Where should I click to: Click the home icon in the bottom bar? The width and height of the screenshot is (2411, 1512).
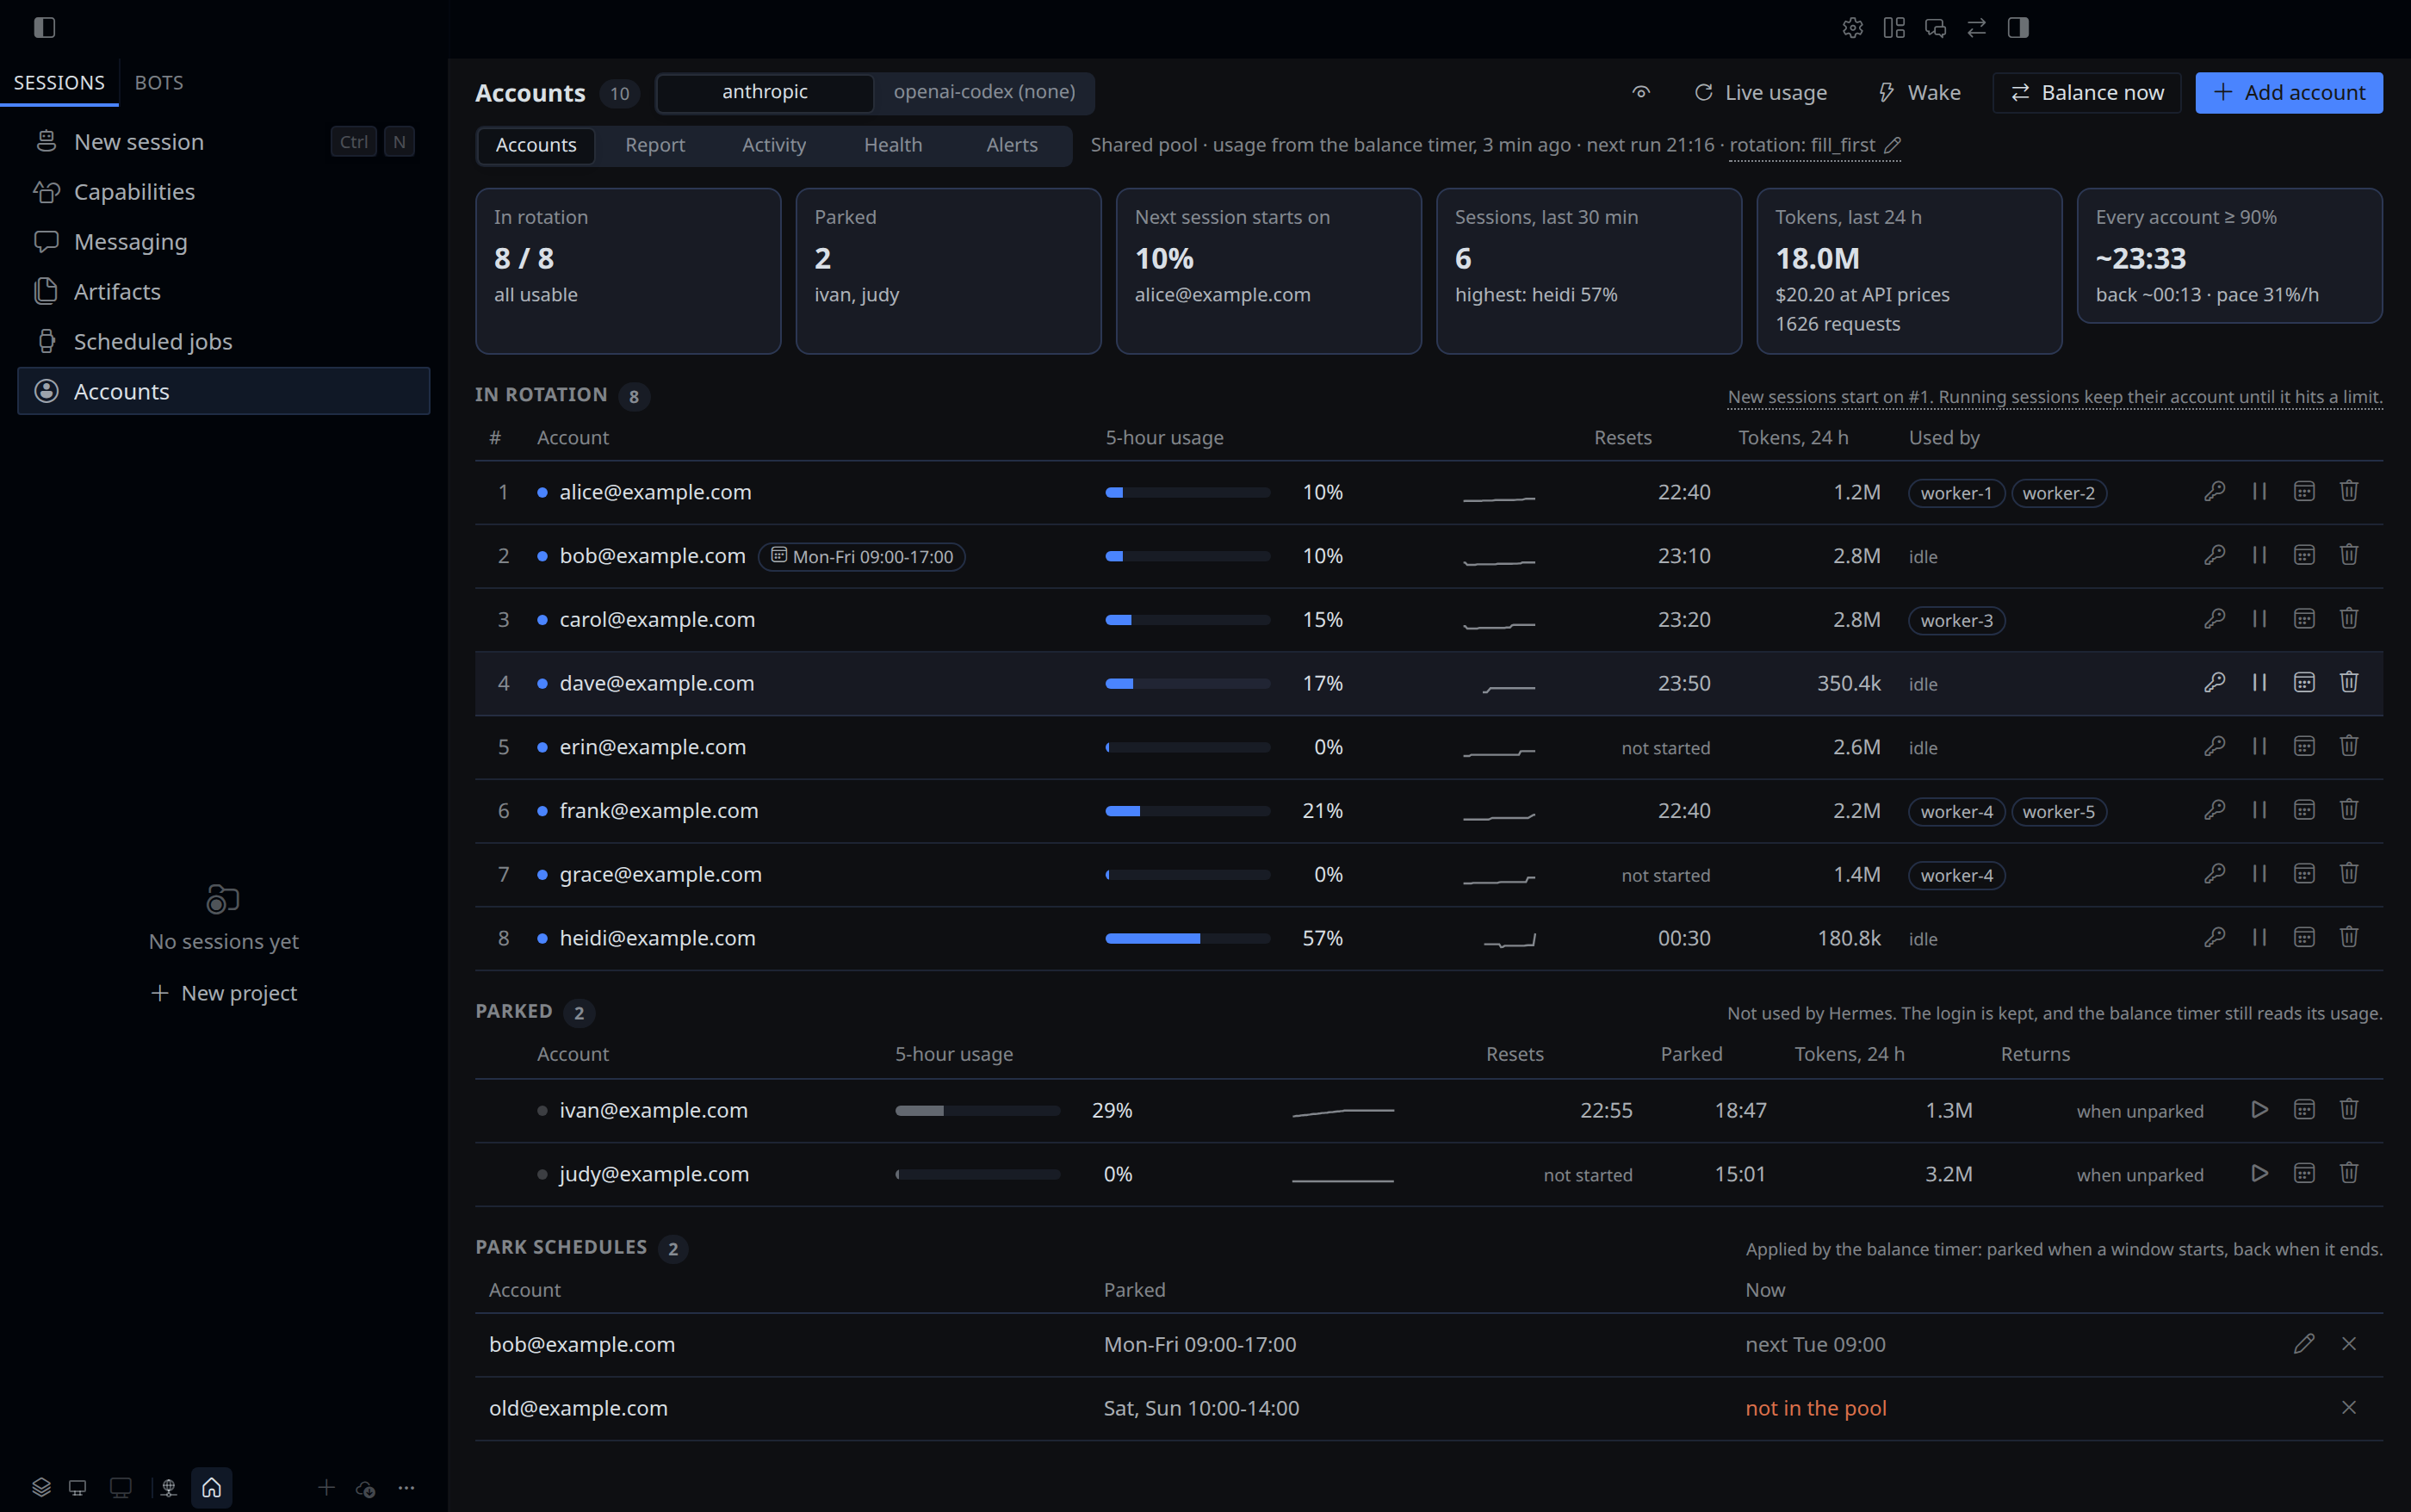coord(211,1487)
